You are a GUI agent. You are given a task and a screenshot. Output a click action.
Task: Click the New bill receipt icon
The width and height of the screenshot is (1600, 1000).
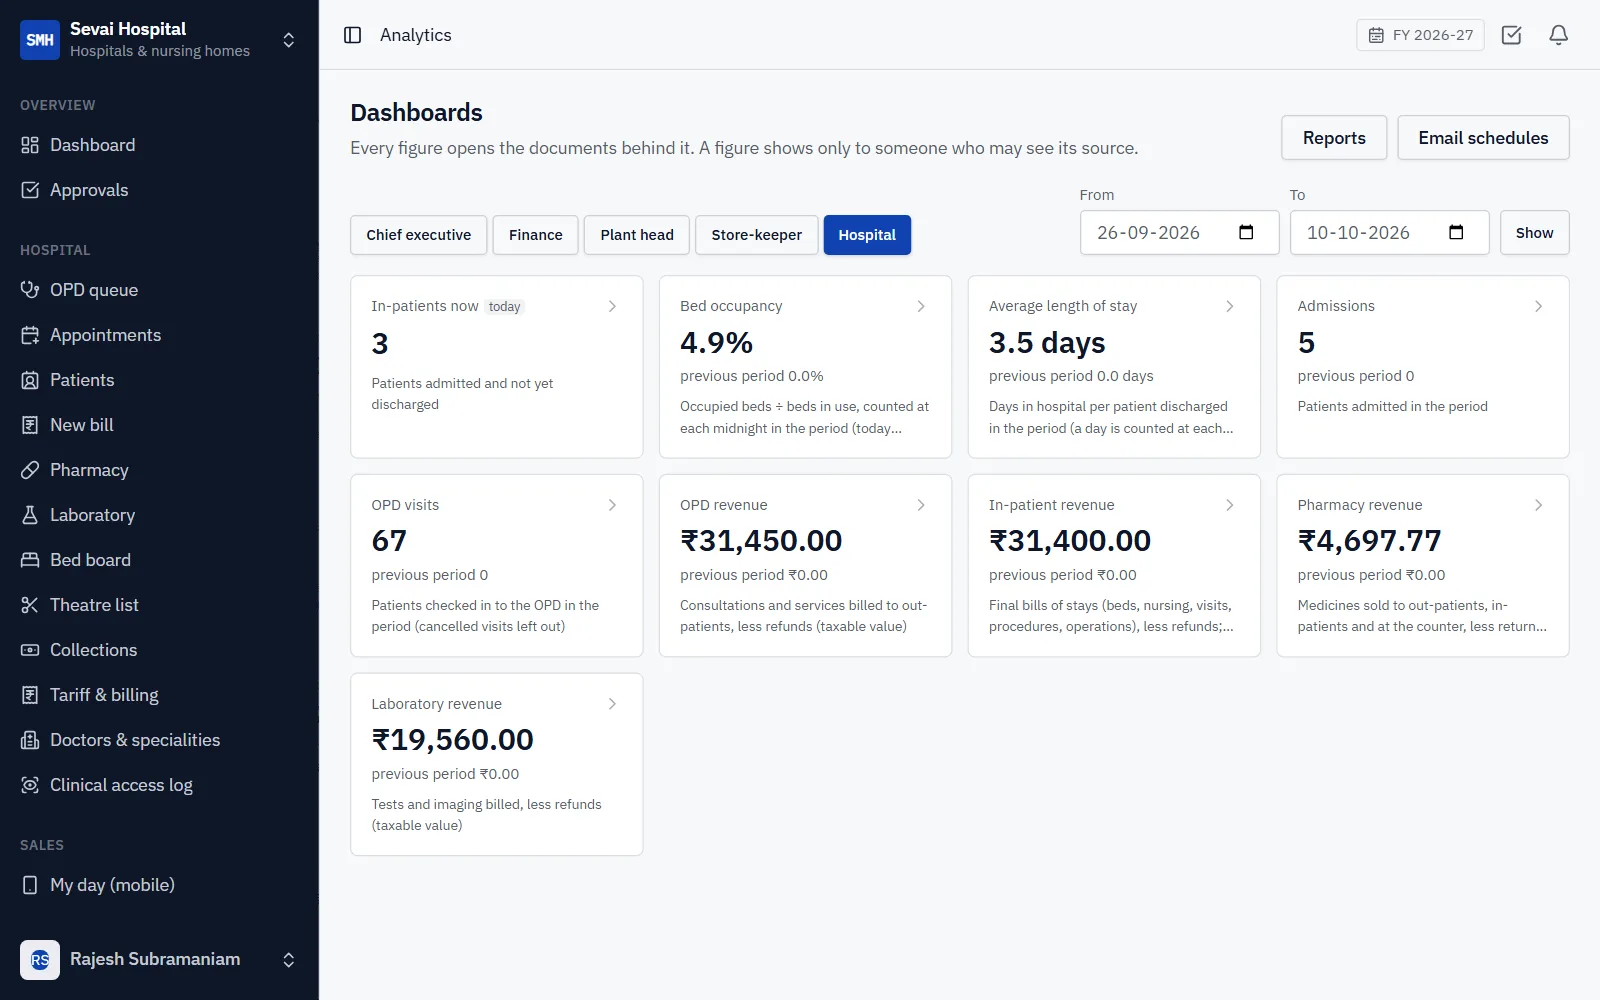(x=30, y=425)
